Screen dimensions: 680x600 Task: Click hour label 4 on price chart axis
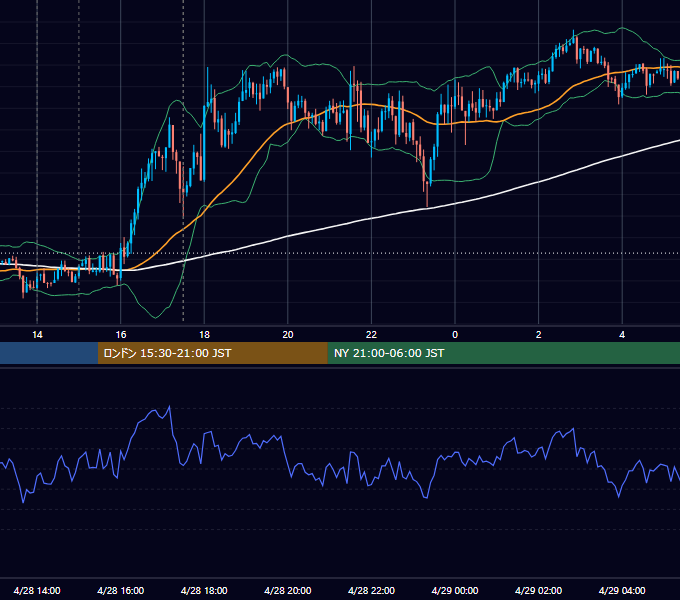pyautogui.click(x=622, y=334)
